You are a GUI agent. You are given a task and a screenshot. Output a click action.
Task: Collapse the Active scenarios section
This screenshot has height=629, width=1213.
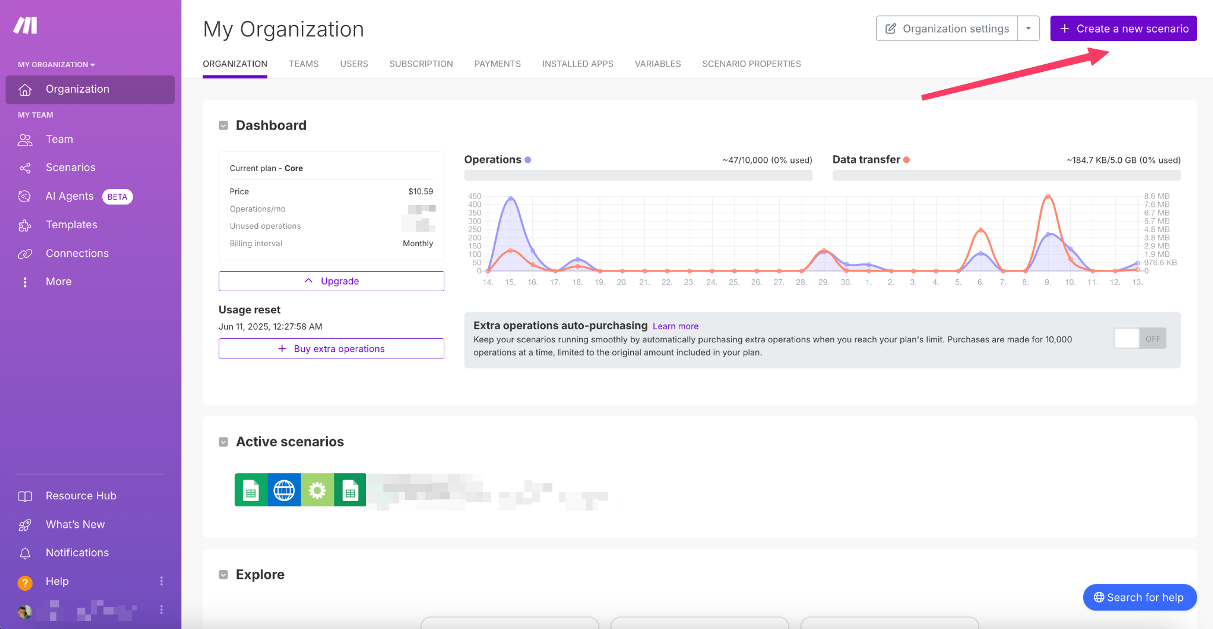pyautogui.click(x=224, y=442)
